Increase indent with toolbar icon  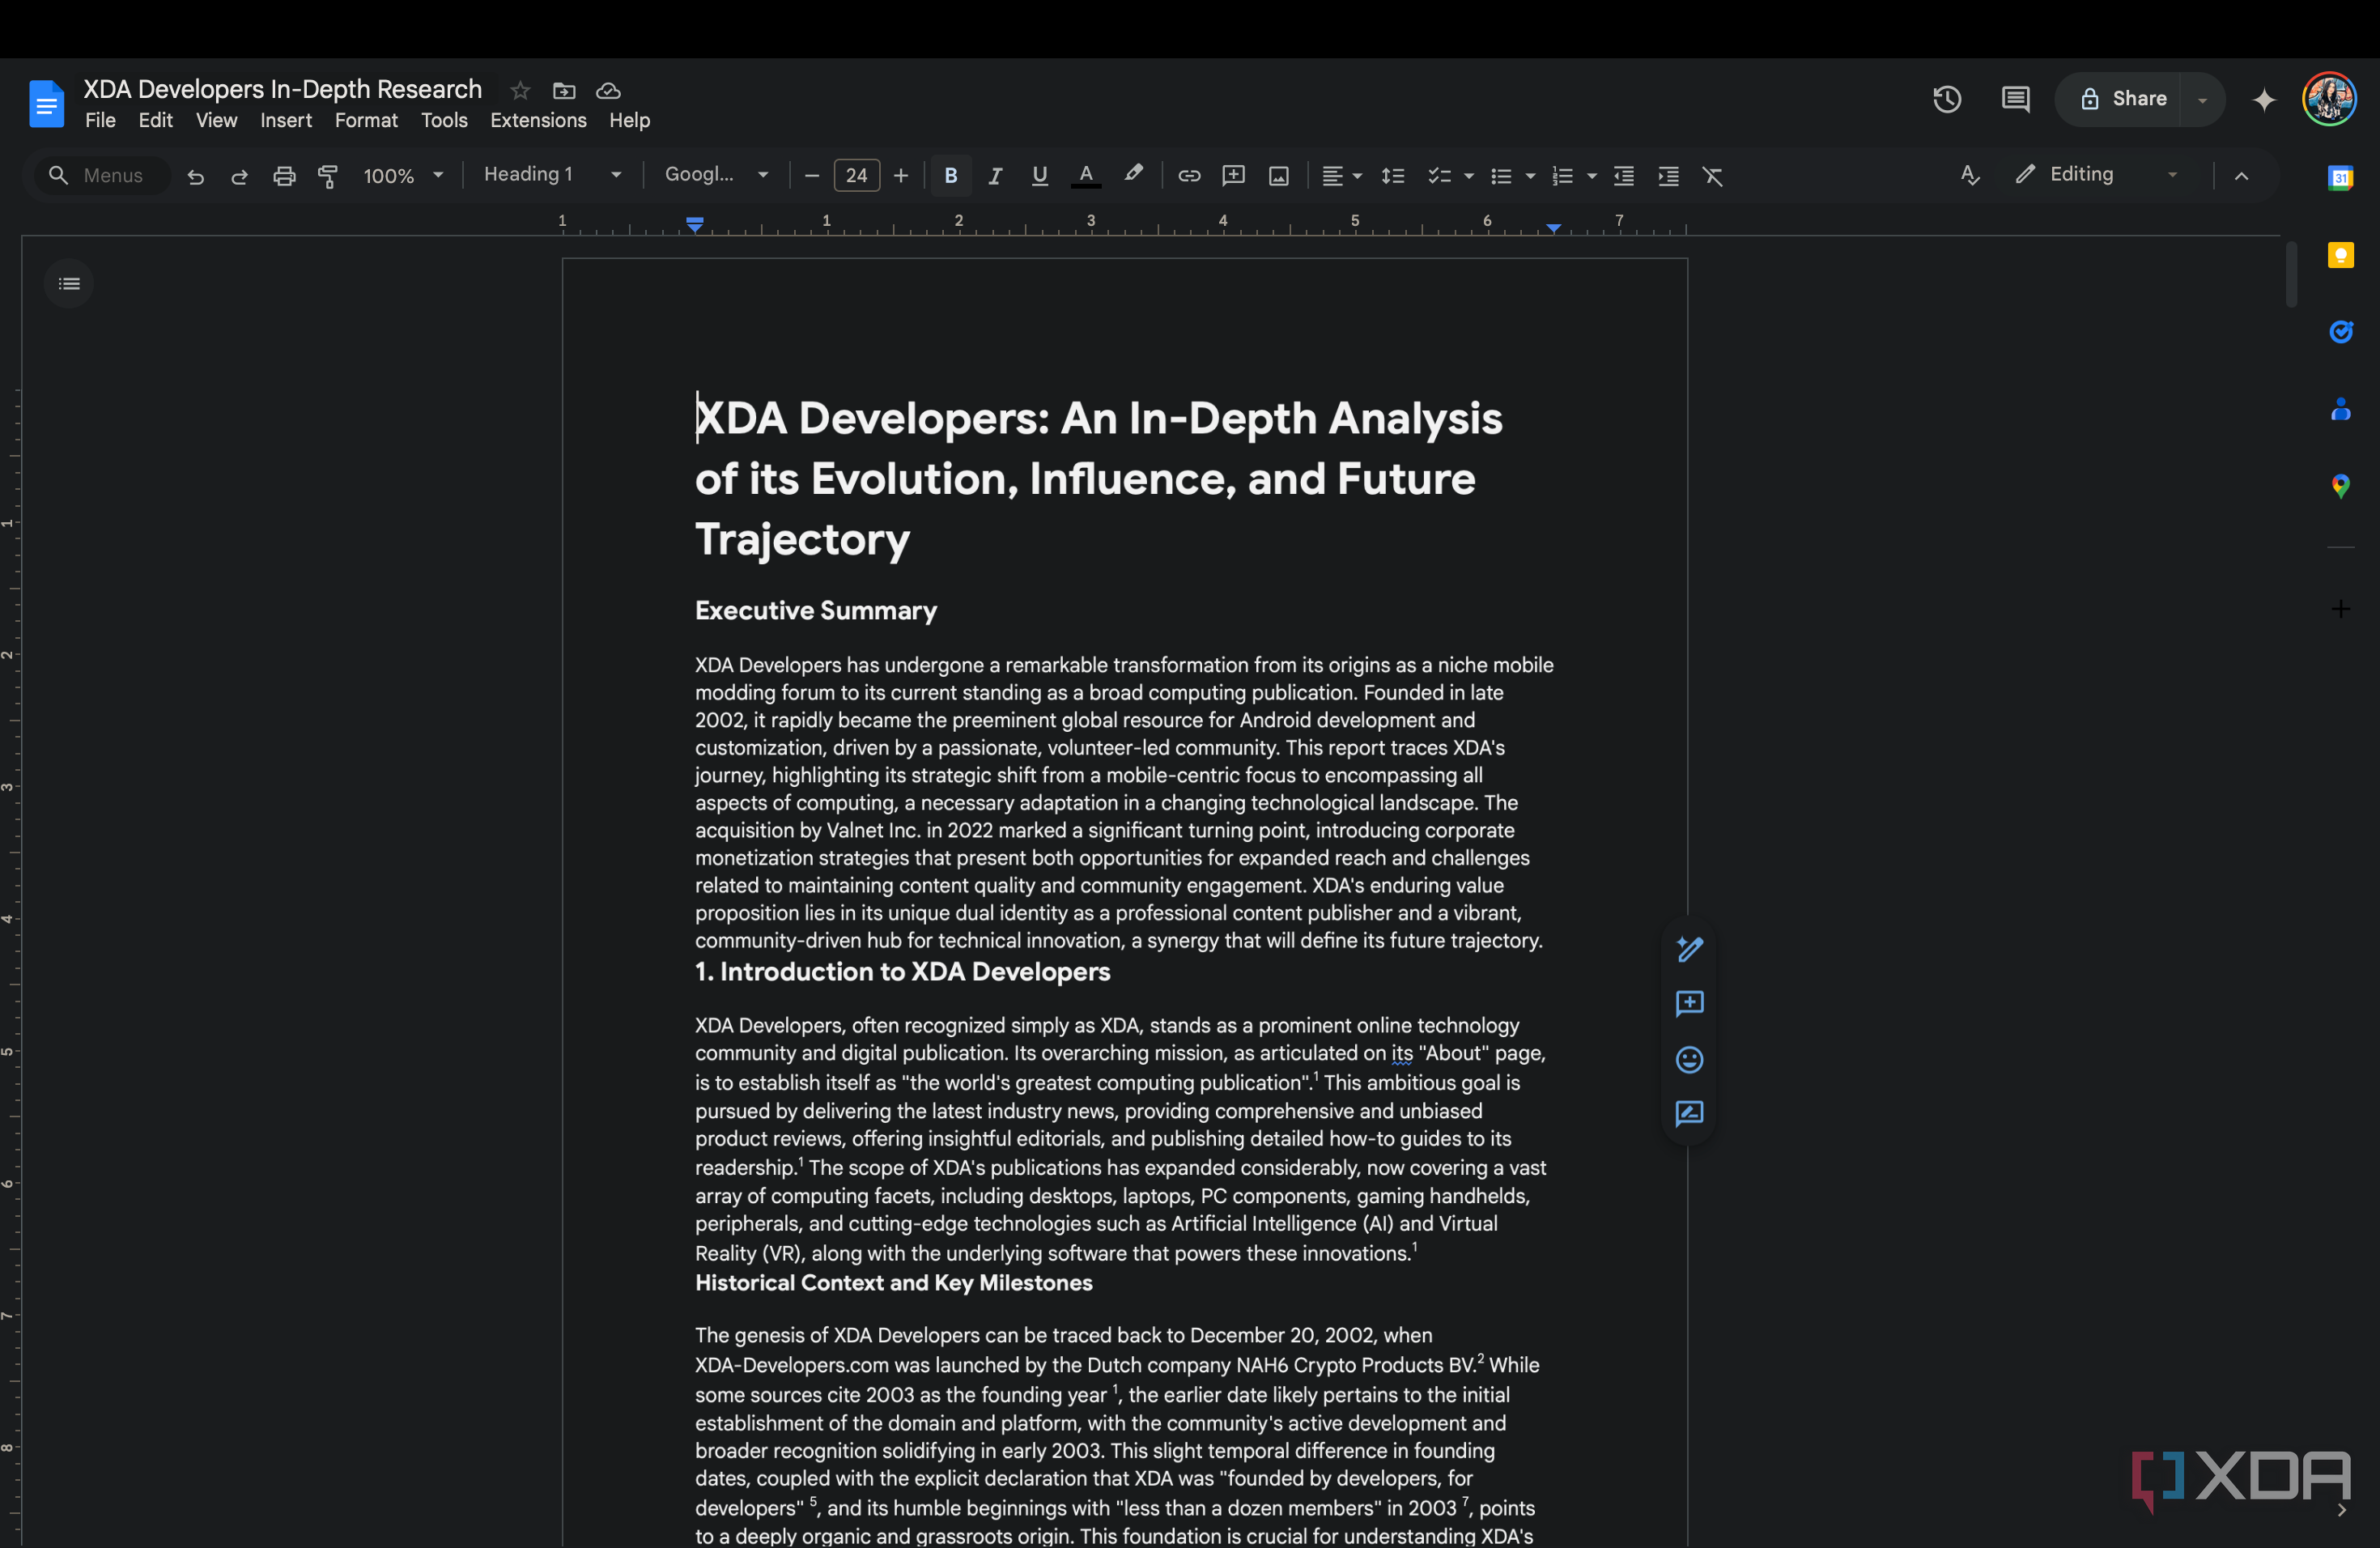click(x=1668, y=176)
